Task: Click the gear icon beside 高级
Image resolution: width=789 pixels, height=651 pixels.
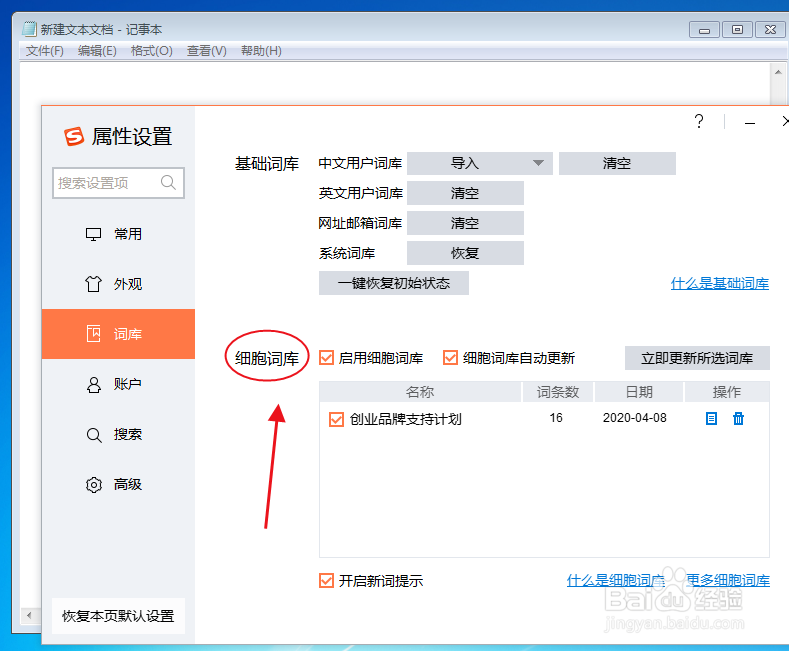Action: pyautogui.click(x=94, y=484)
